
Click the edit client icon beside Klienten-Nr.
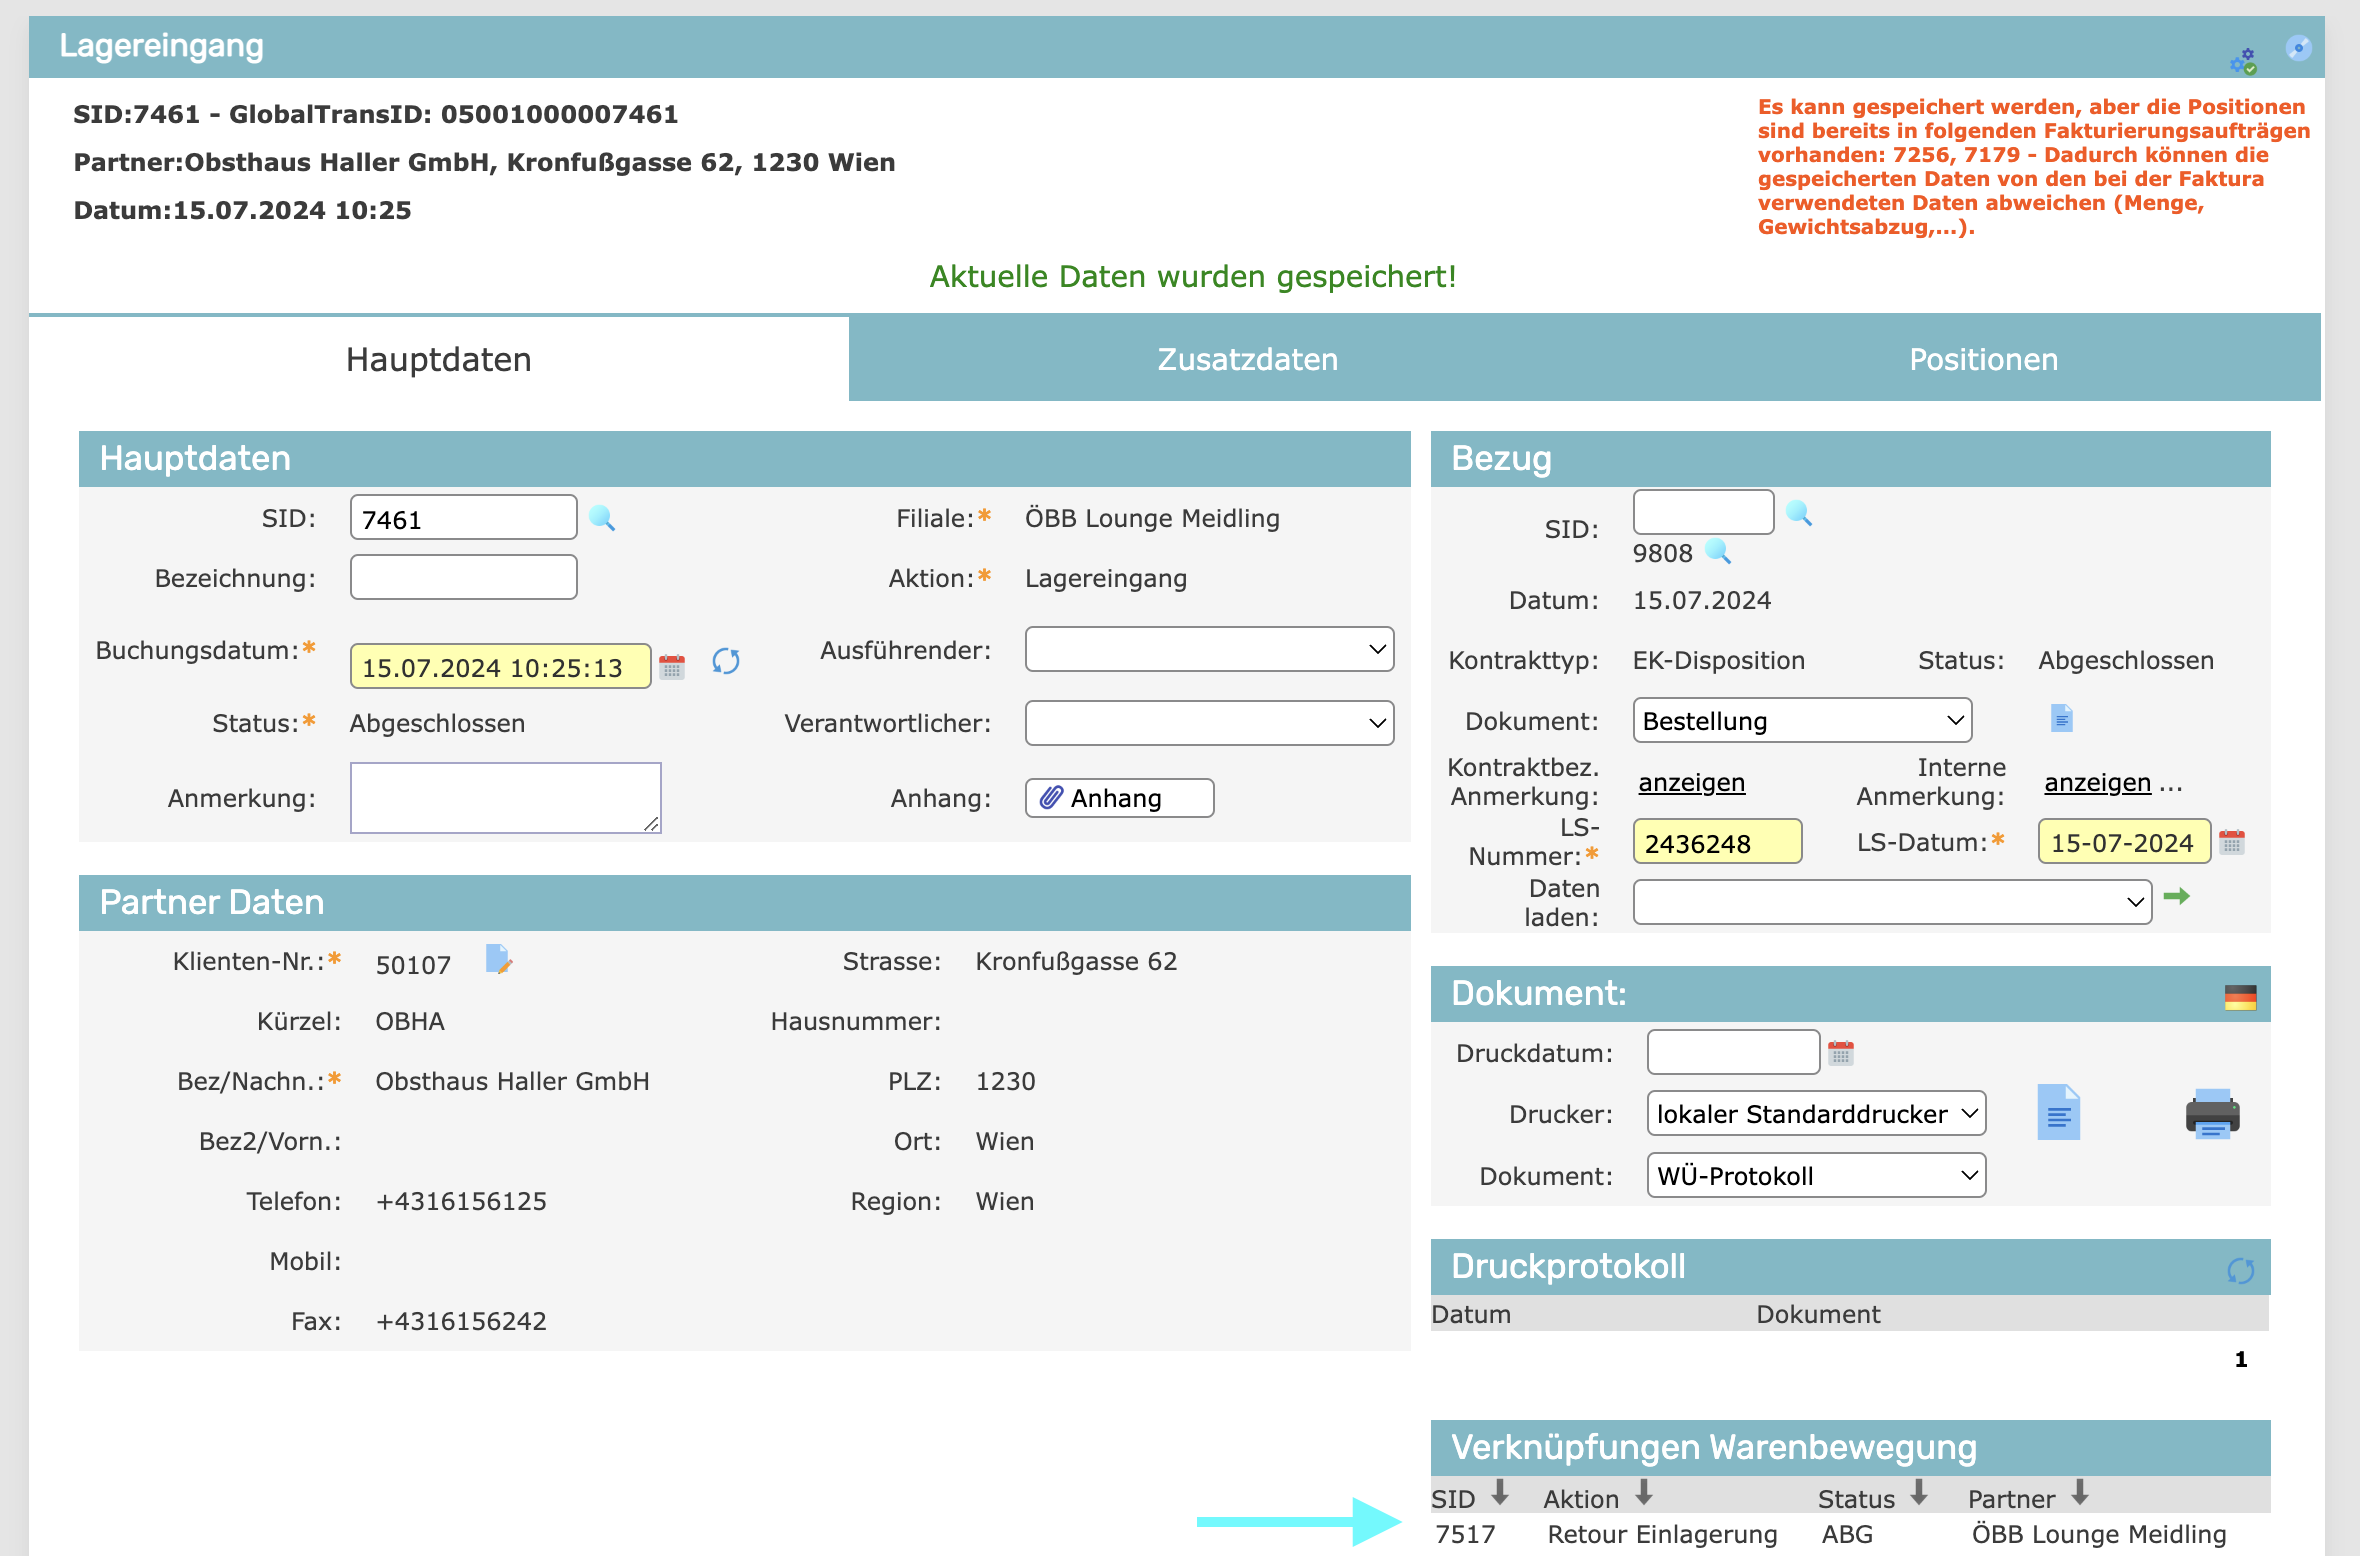498,960
